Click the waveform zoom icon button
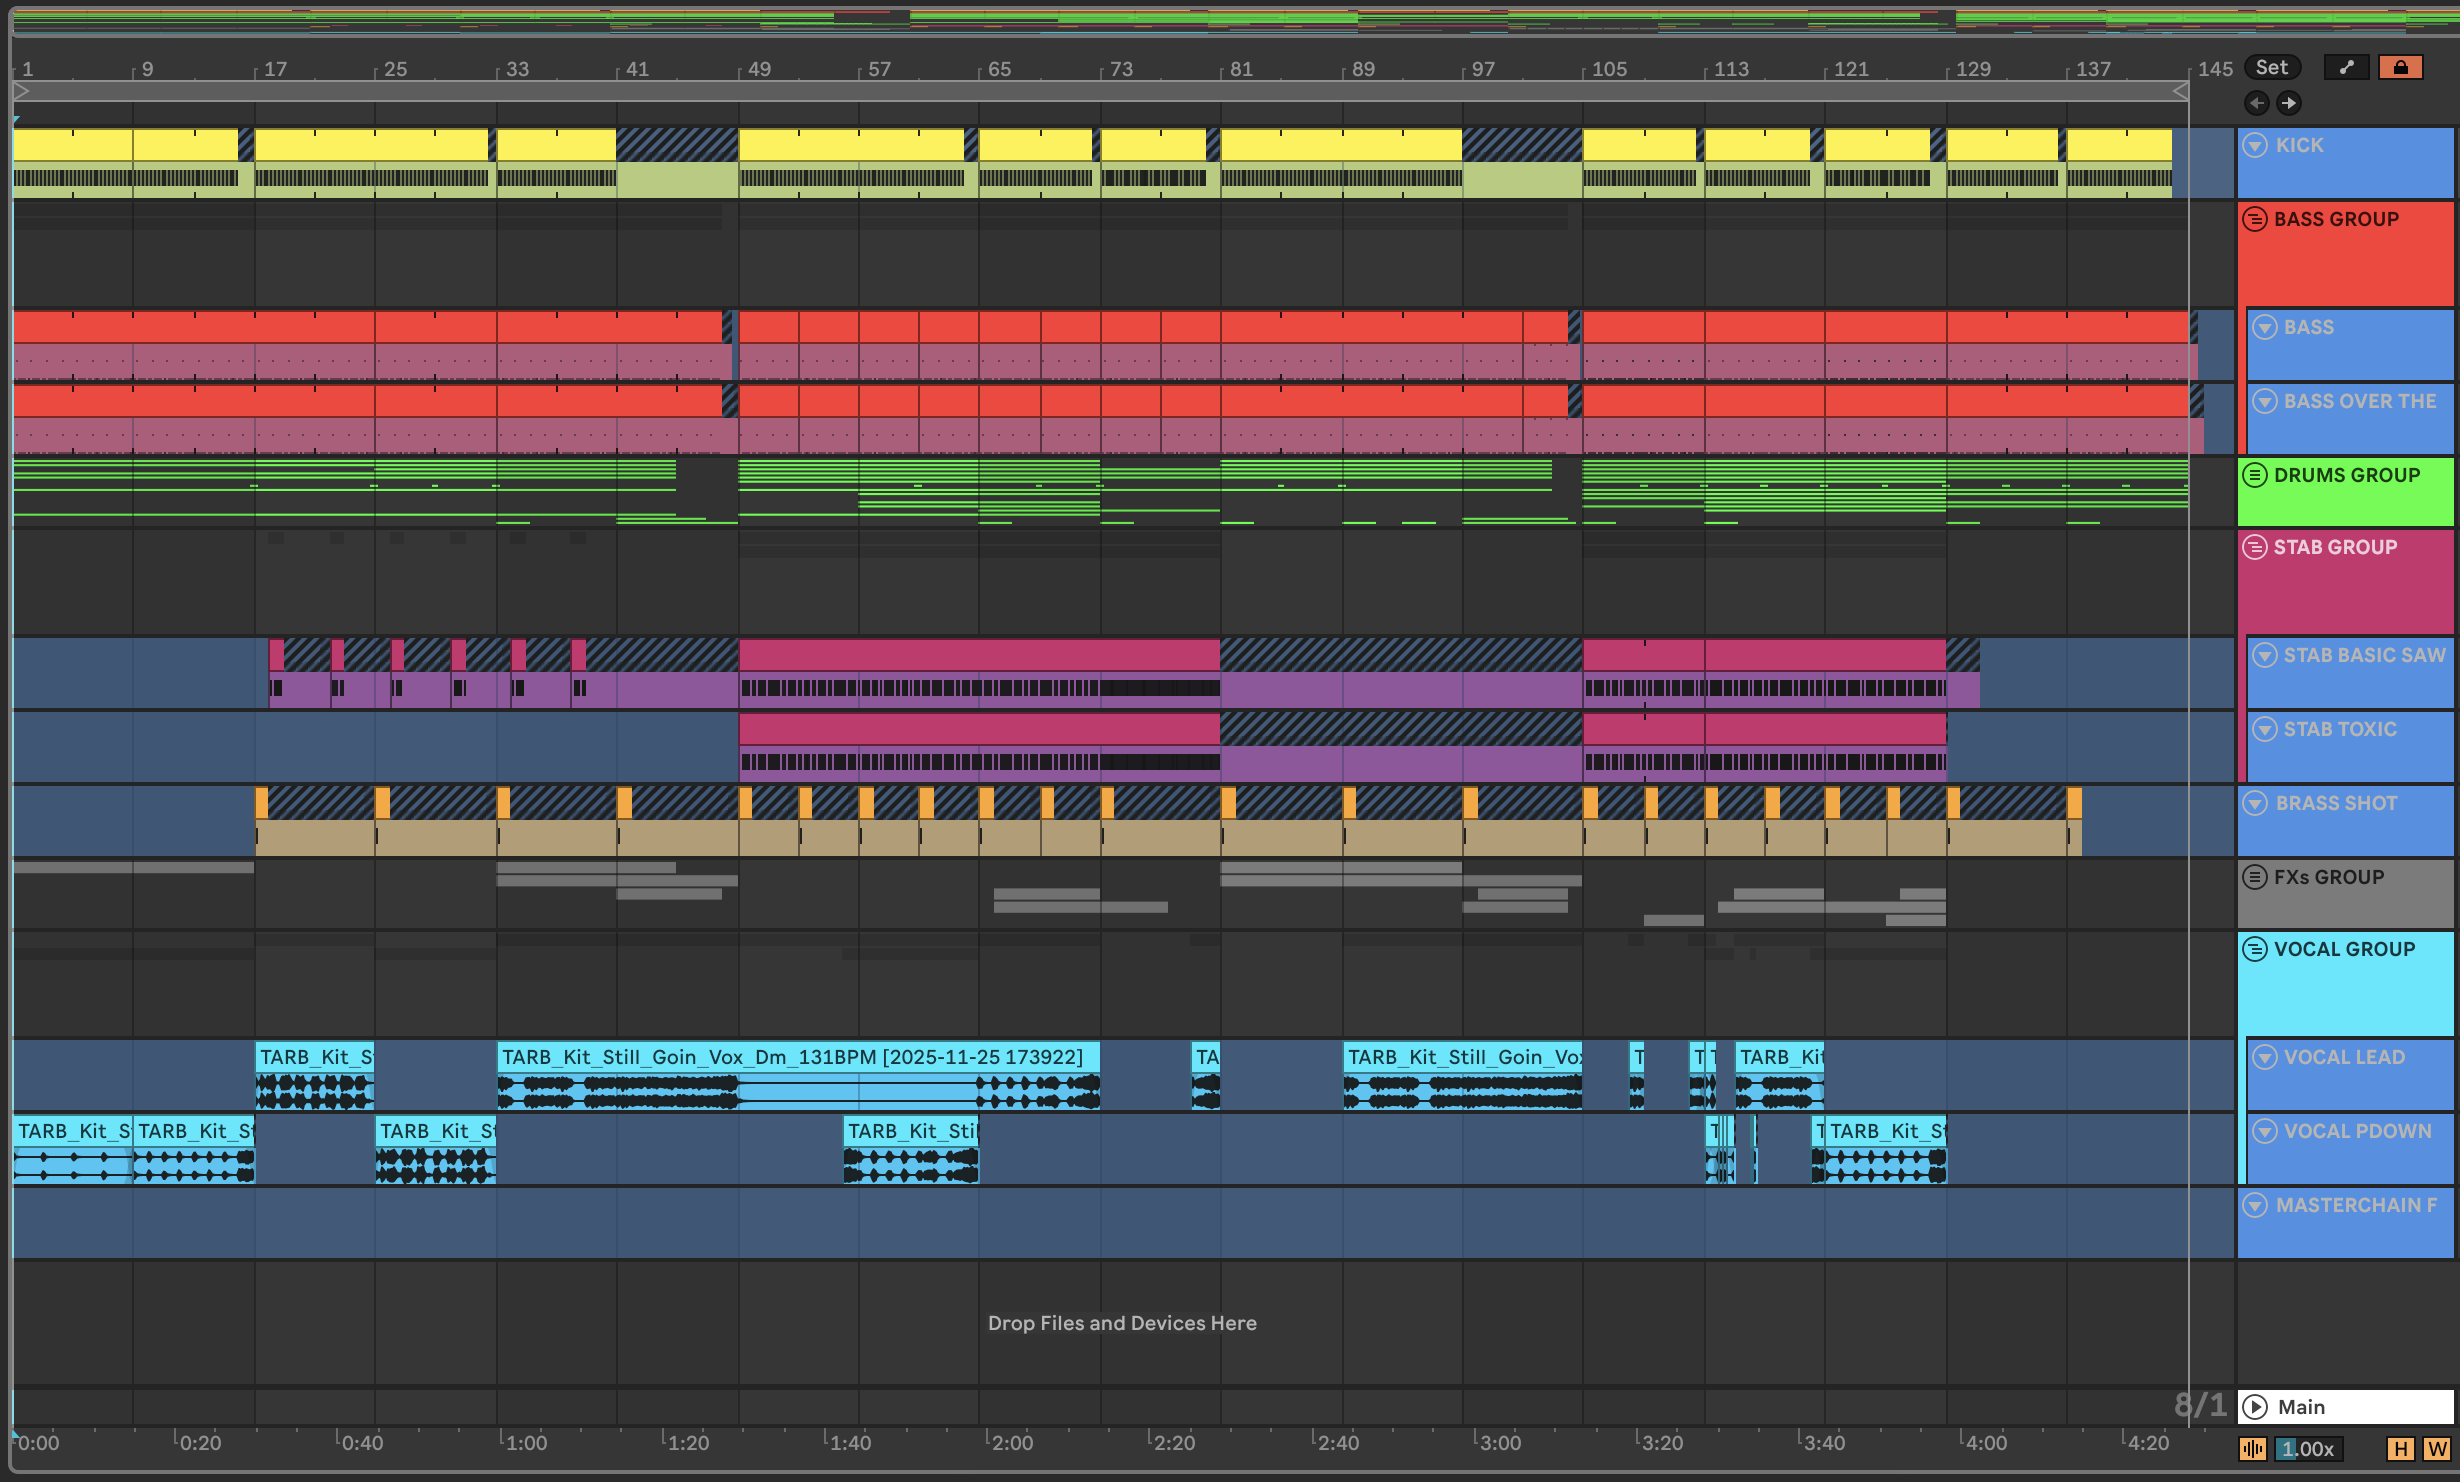The width and height of the screenshot is (2460, 1482). 2252,1449
